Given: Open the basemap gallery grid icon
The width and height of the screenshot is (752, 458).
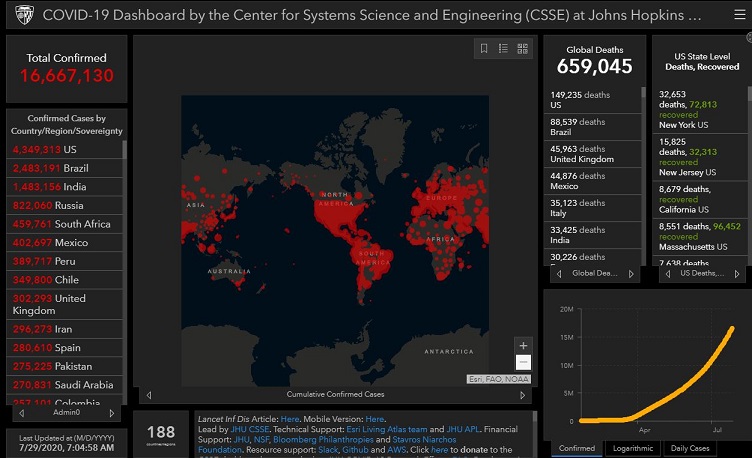Looking at the screenshot, I should (522, 48).
